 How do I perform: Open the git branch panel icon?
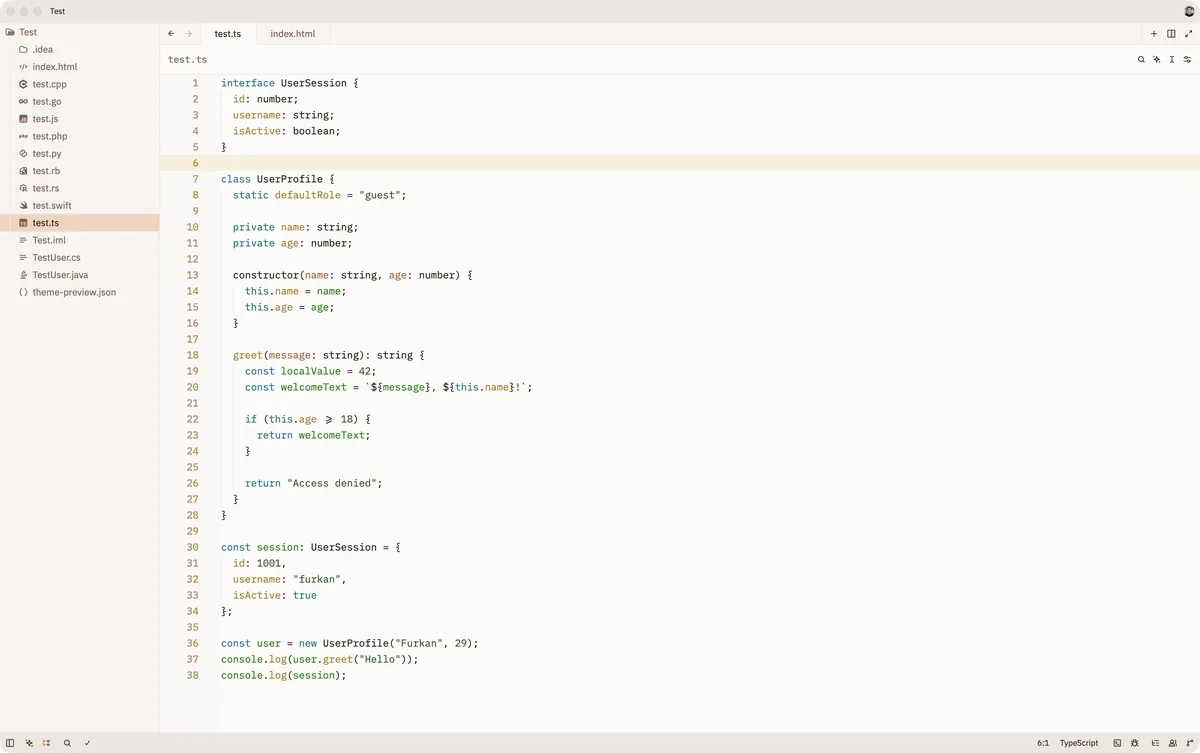tap(1190, 743)
